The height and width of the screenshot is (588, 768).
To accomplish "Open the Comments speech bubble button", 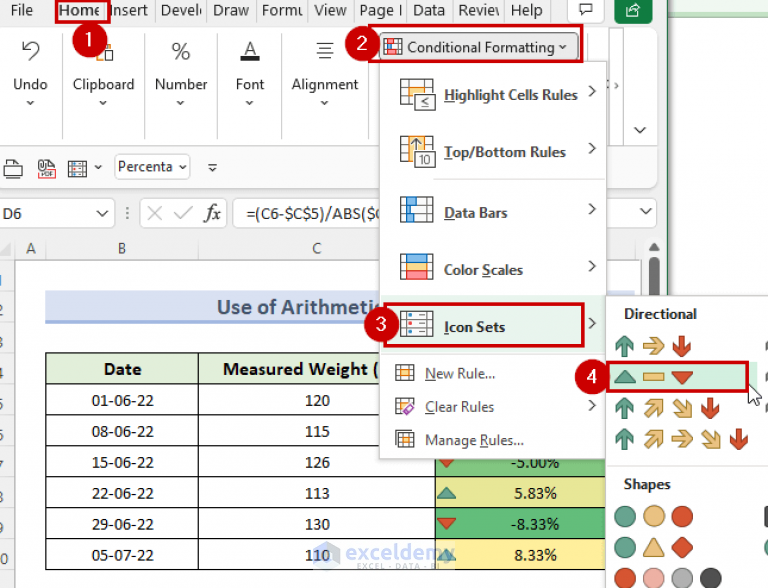I will (x=586, y=10).
